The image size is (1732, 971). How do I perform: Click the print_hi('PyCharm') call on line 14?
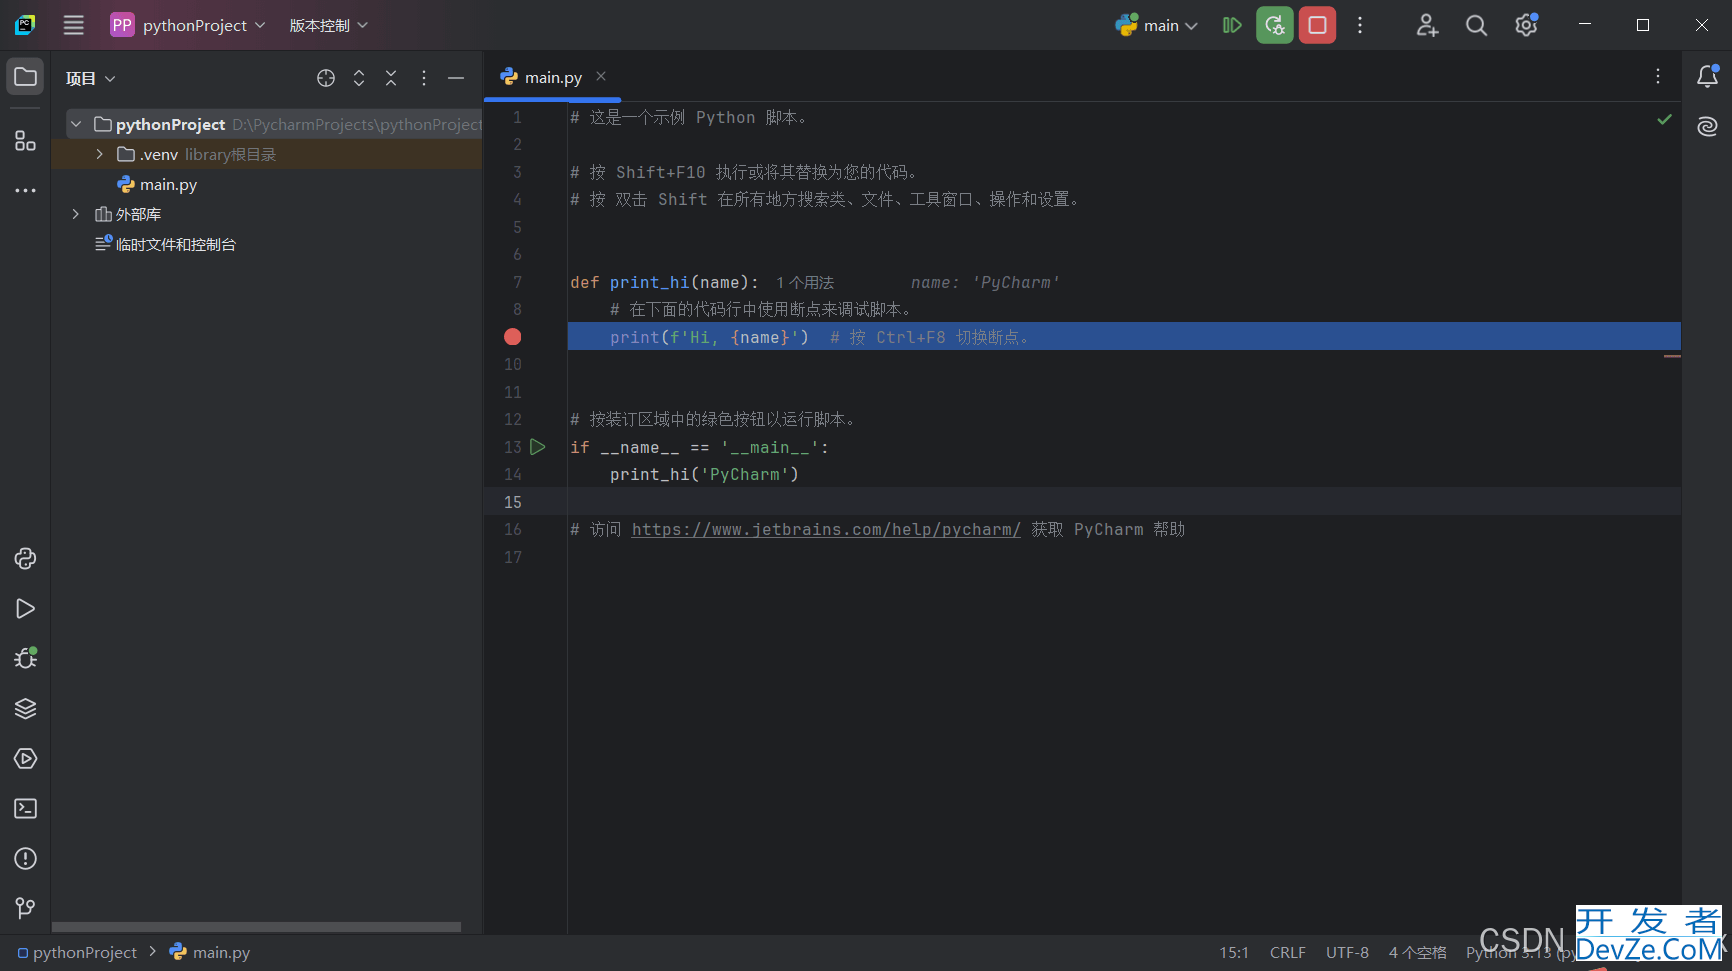click(704, 474)
